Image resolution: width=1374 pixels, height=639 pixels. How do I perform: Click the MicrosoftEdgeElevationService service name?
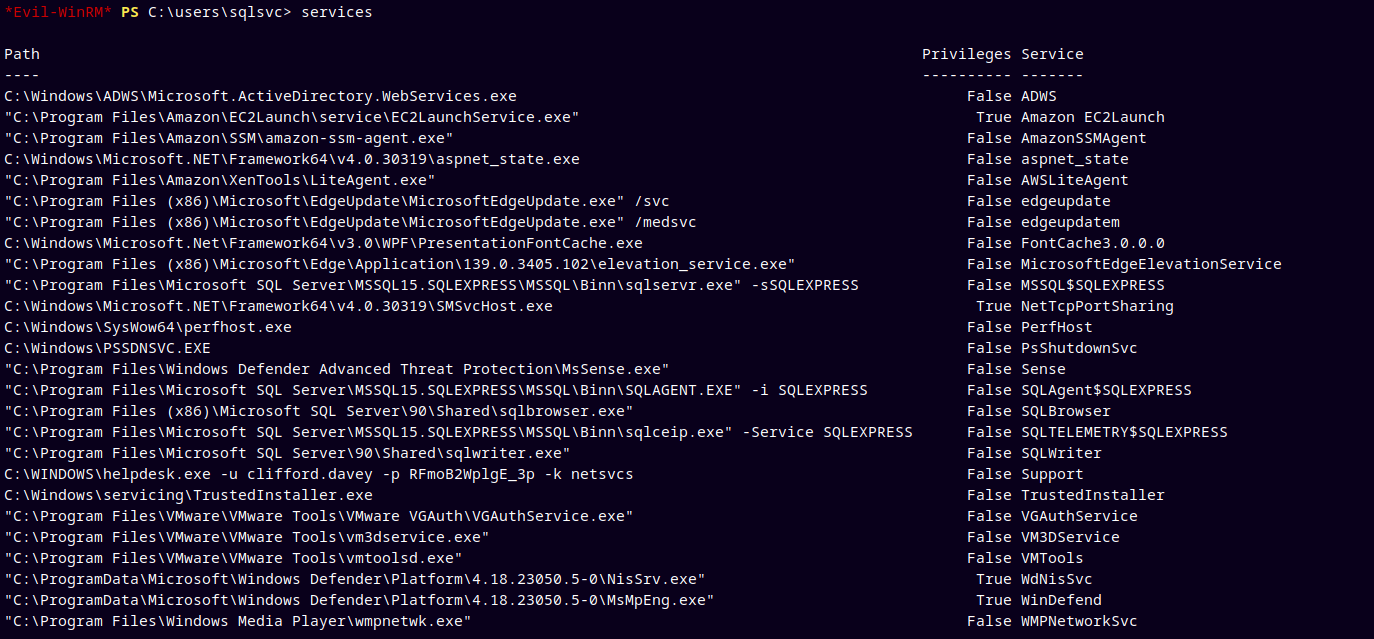1150,264
